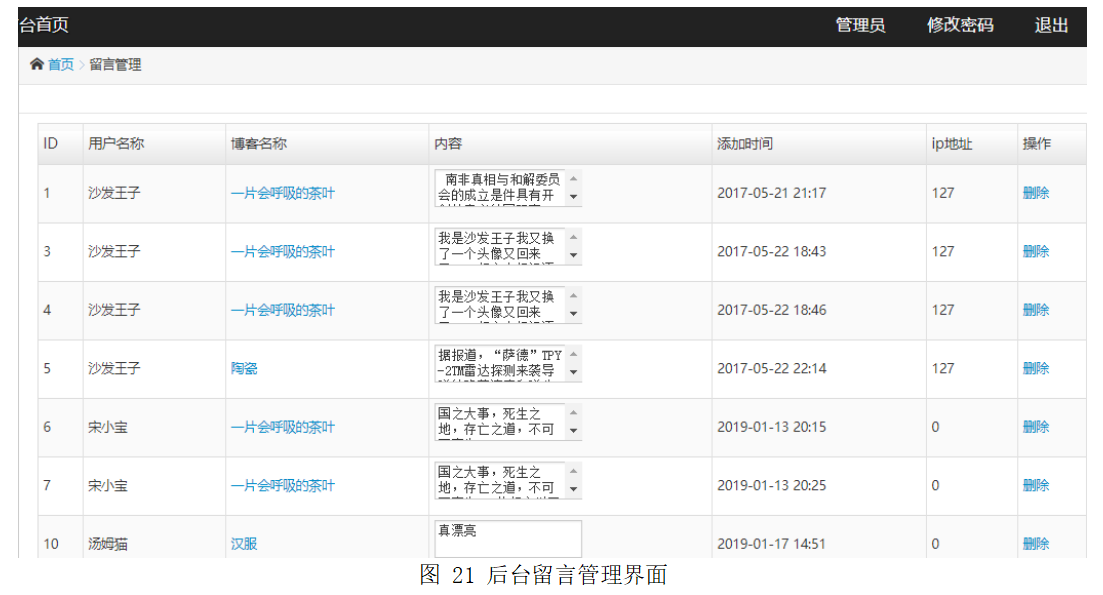The image size is (1103, 595).
Task: Click the home icon in breadcrumb
Action: click(37, 65)
